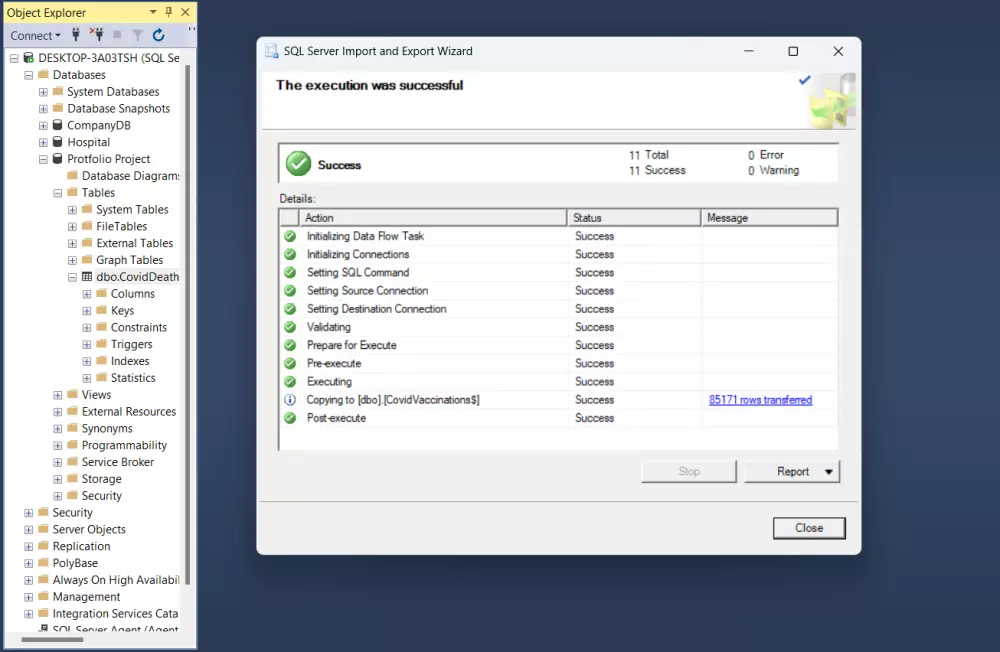Select FileTables in the tree
This screenshot has height=652, width=1000.
click(121, 226)
